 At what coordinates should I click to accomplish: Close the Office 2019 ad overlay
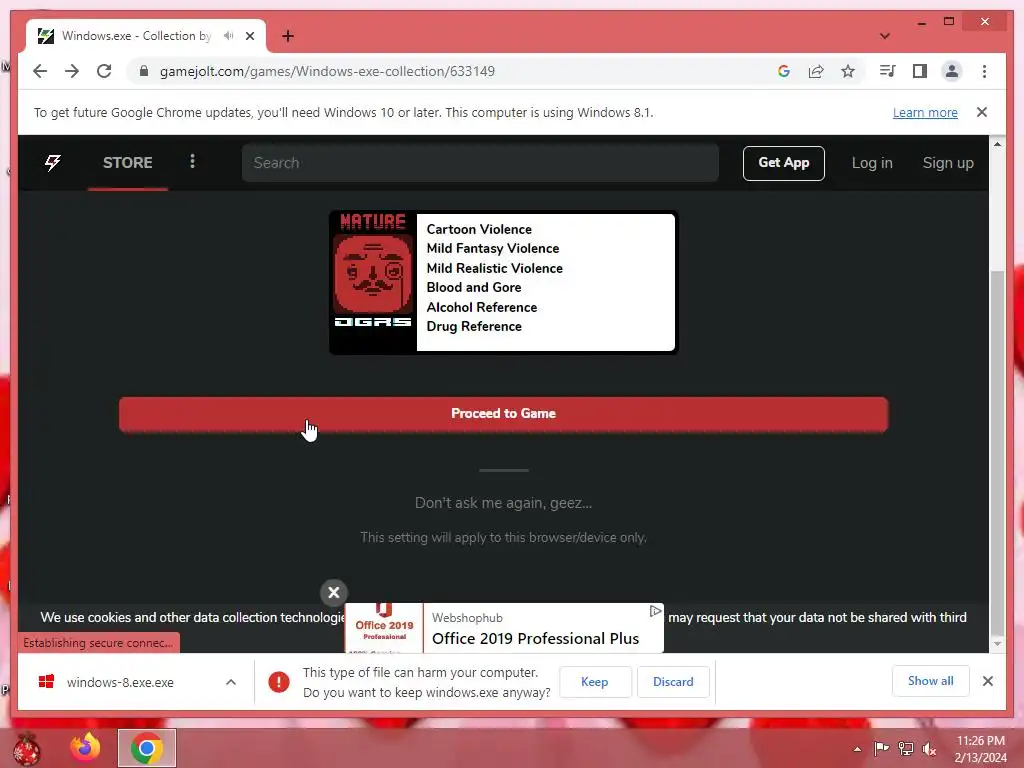point(334,592)
